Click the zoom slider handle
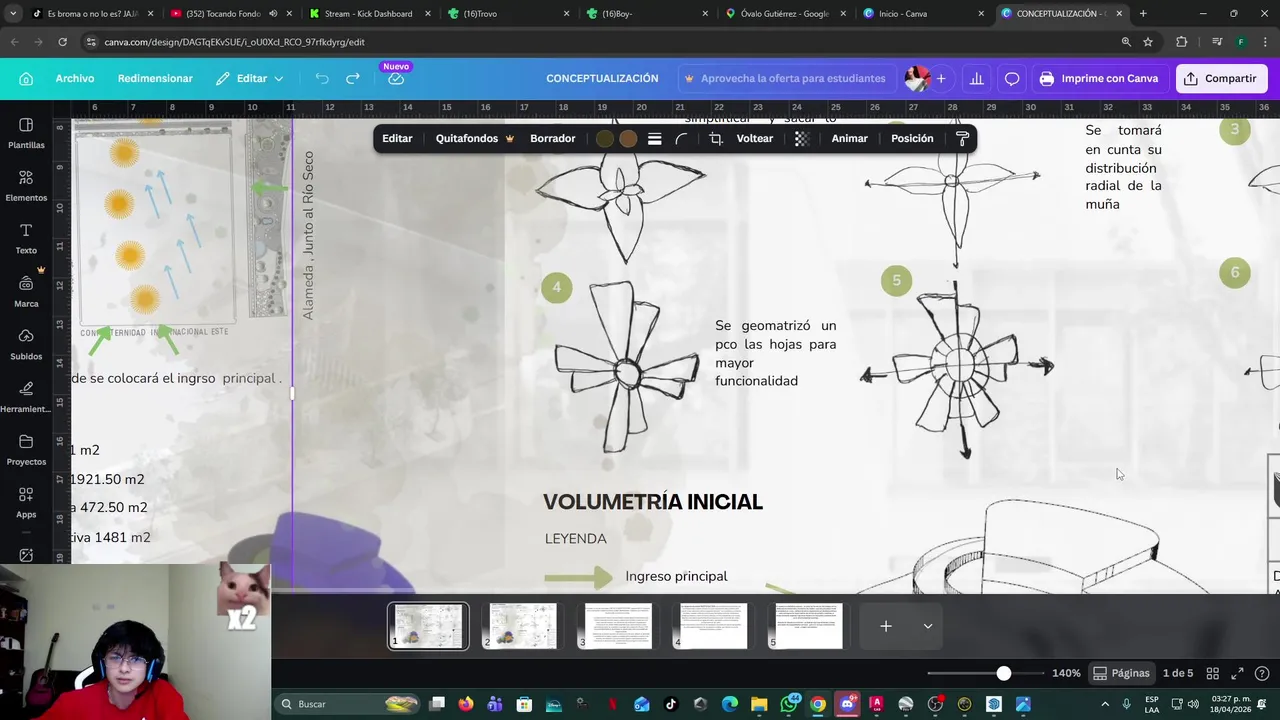The width and height of the screenshot is (1280, 720). click(1003, 673)
